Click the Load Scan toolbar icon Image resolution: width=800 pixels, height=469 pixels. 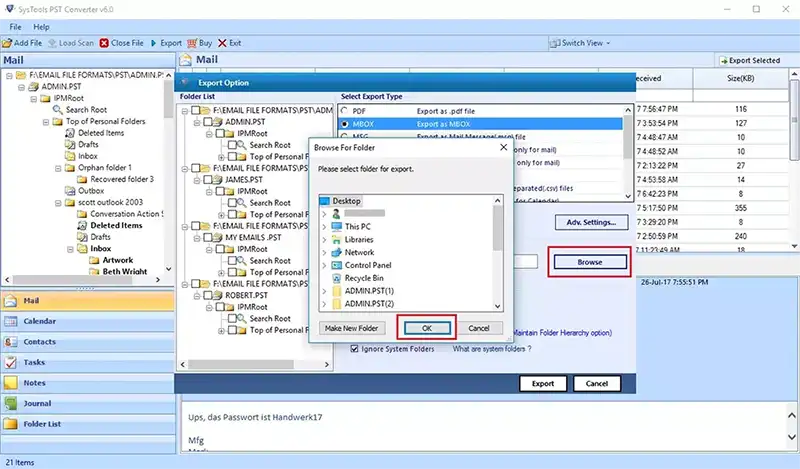[x=52, y=43]
